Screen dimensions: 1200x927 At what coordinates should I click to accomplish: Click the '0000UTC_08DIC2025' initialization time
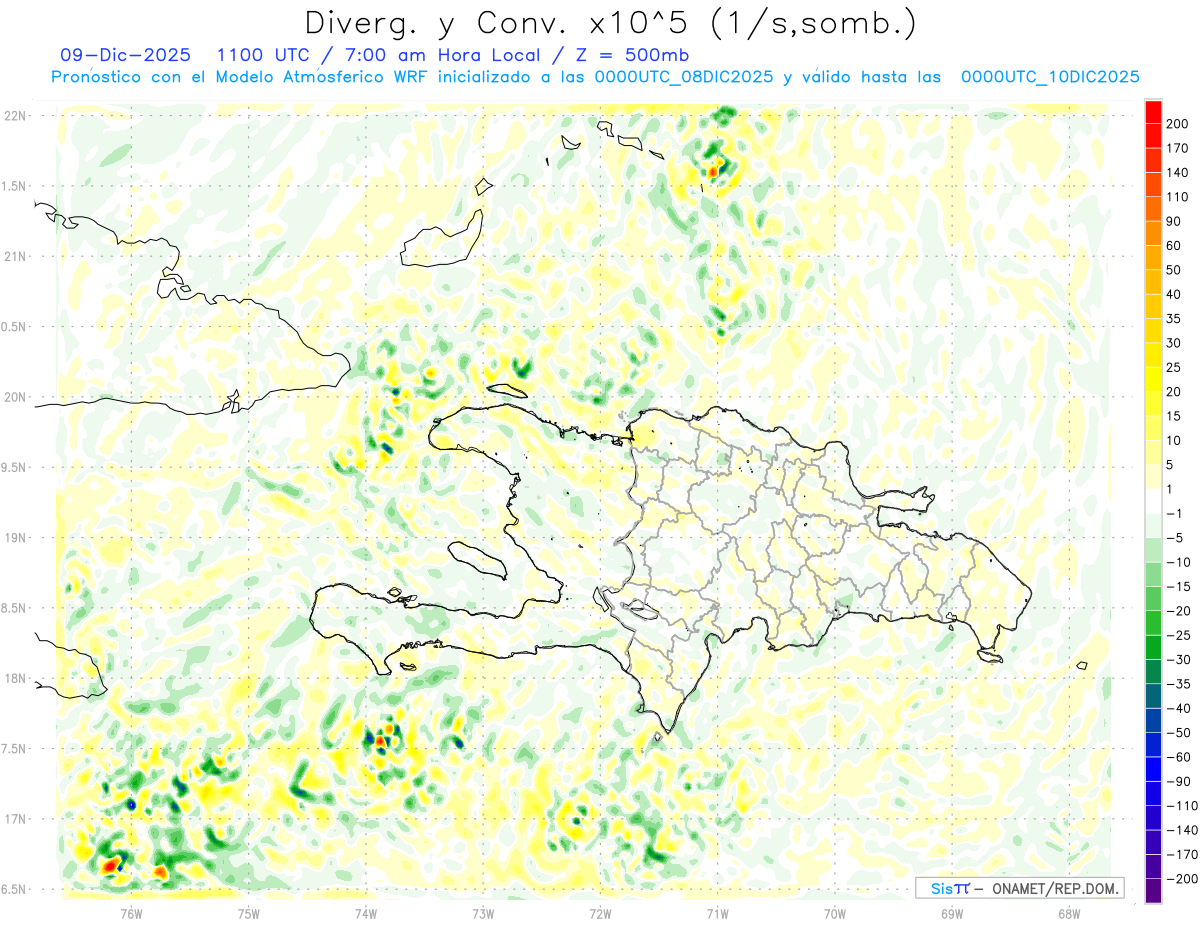pos(684,77)
